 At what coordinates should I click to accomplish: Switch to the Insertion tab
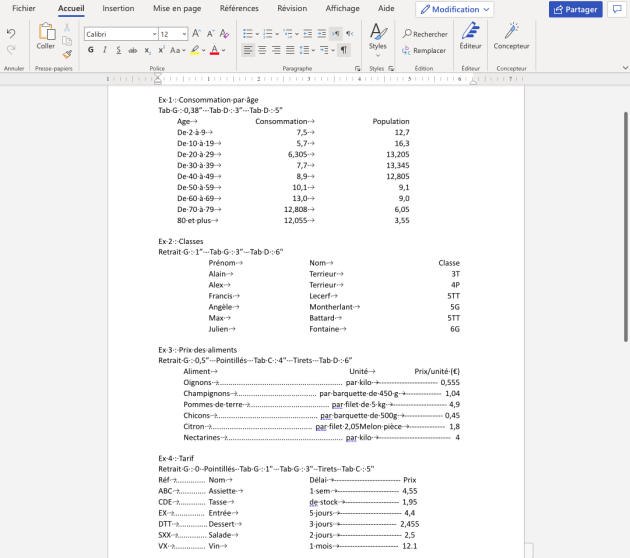pyautogui.click(x=118, y=8)
